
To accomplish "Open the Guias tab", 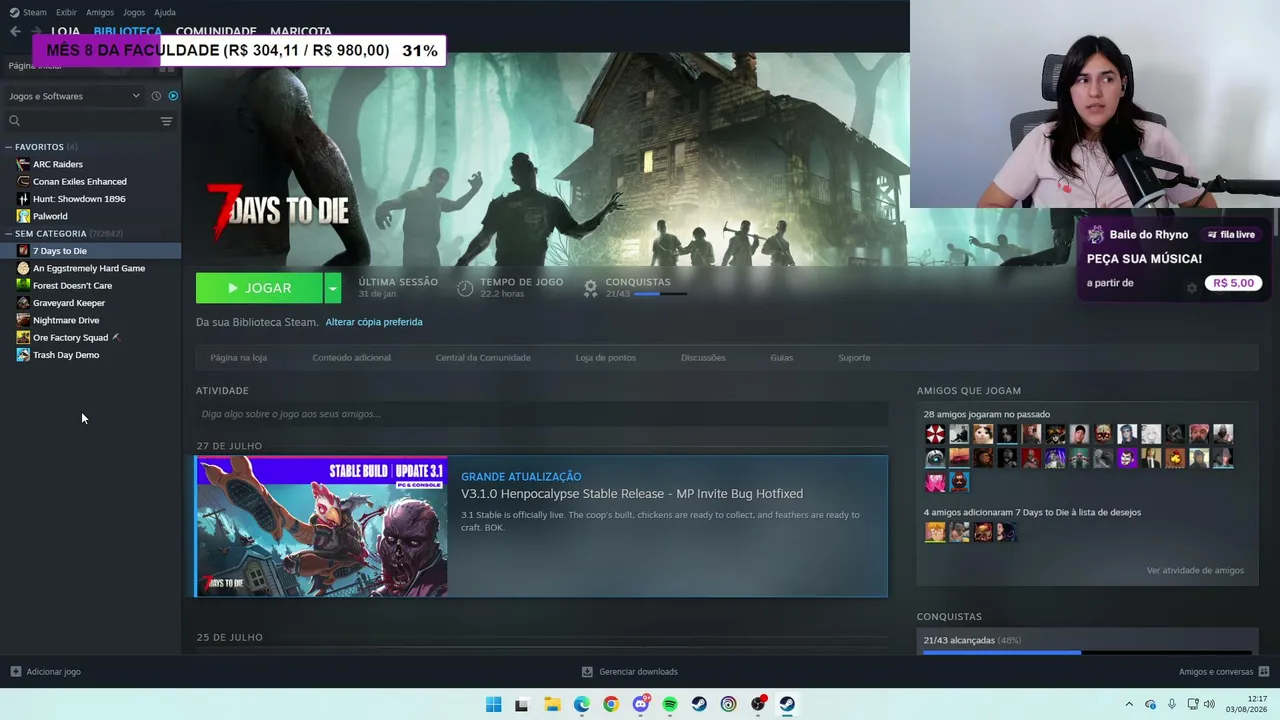I will 781,358.
